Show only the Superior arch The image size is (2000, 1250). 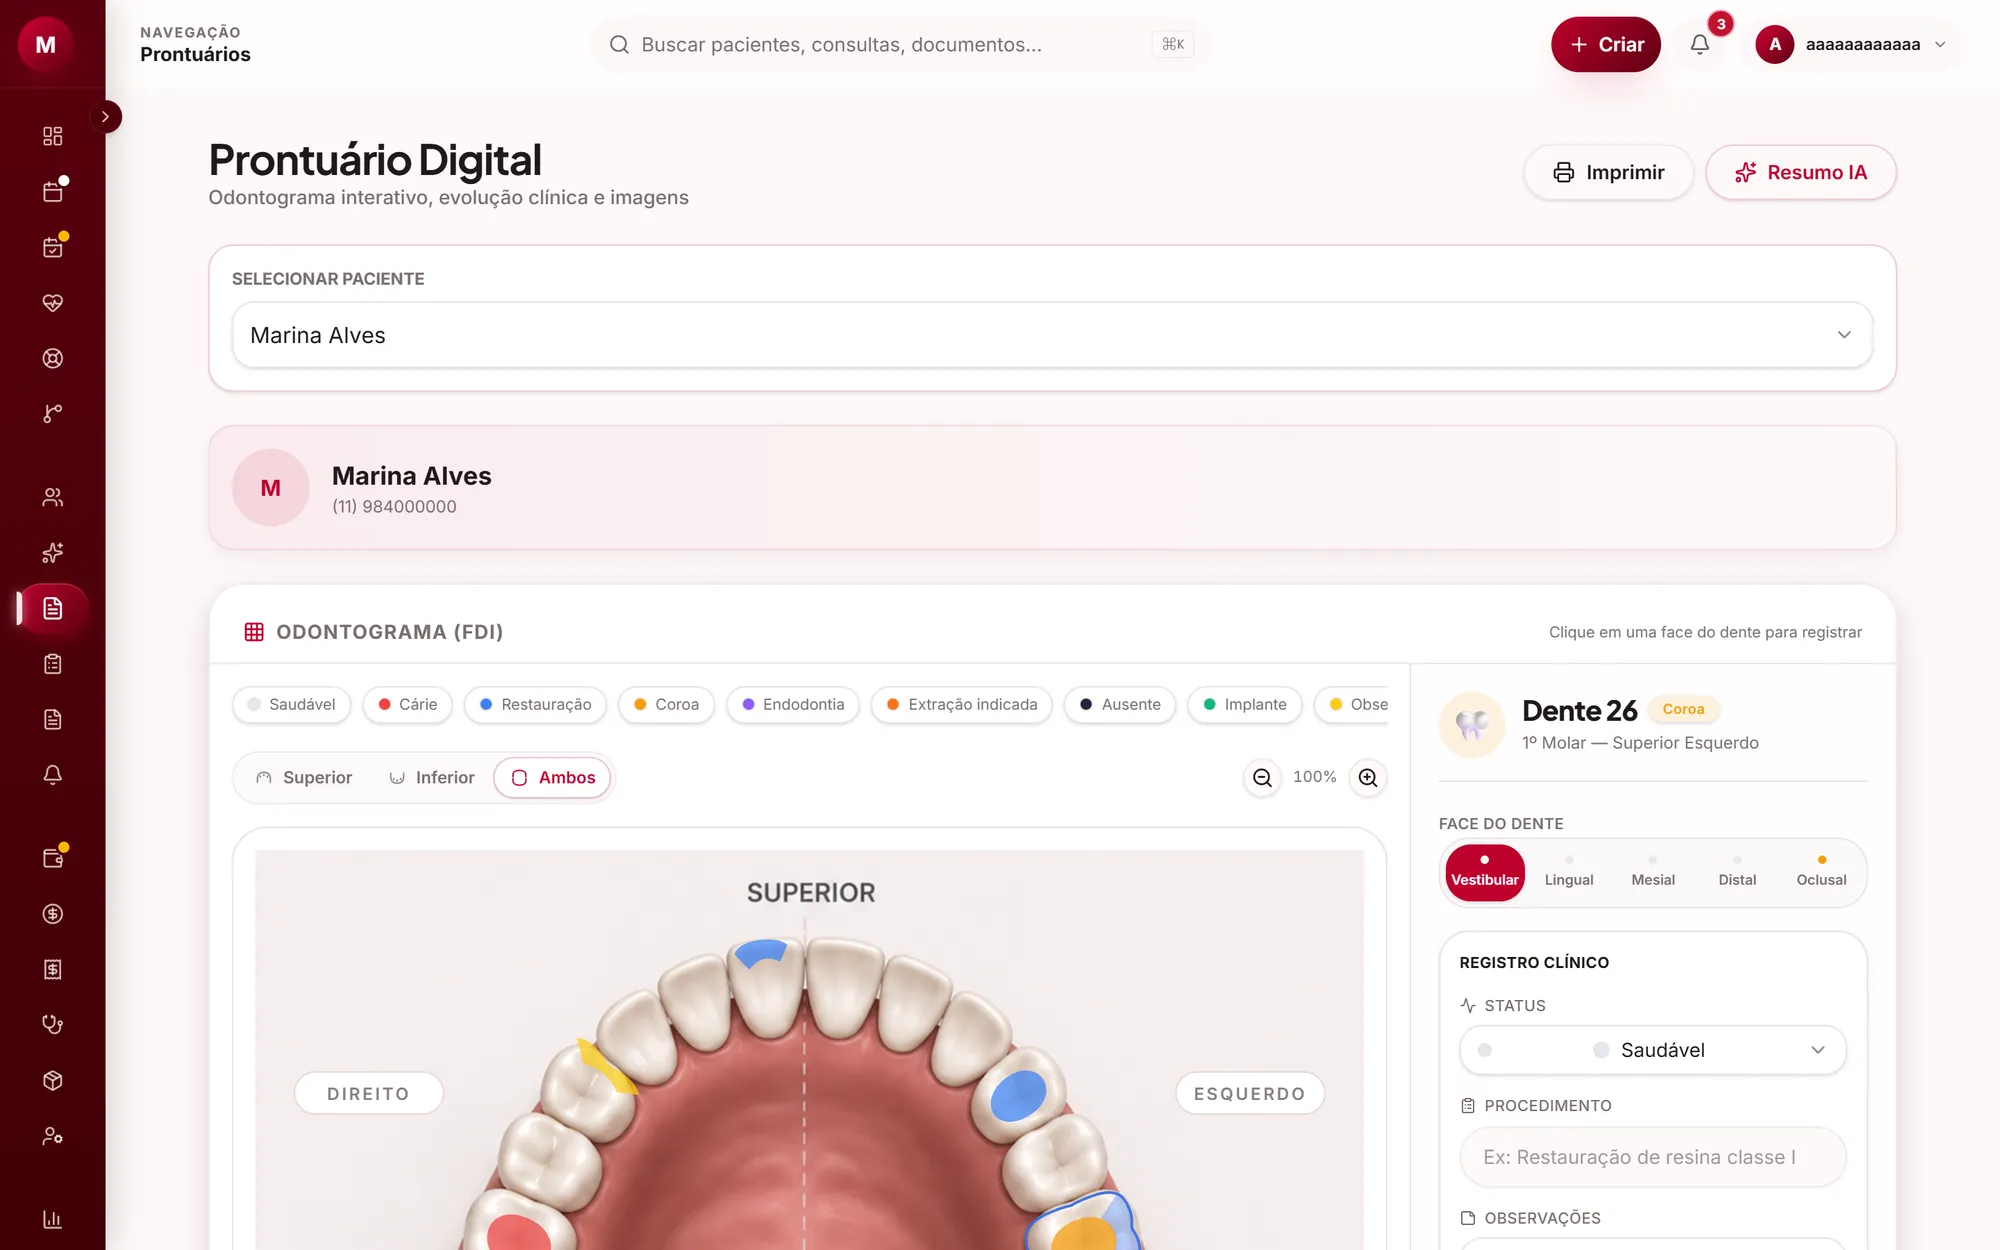click(305, 778)
